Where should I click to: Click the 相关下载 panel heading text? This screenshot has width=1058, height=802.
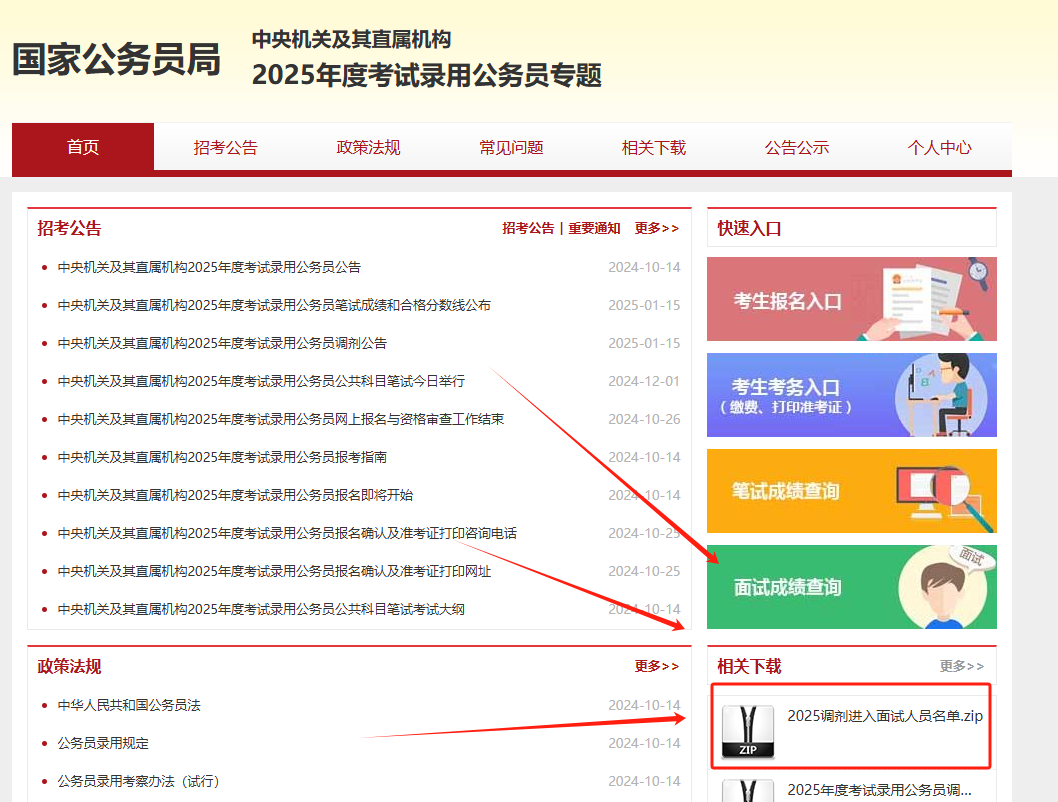(749, 666)
